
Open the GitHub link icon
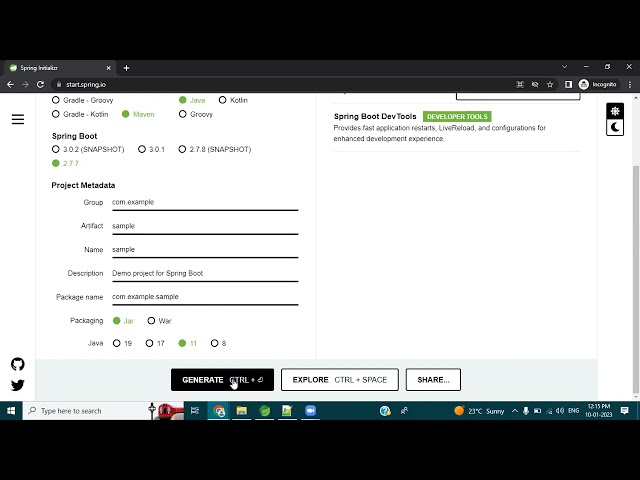(18, 364)
